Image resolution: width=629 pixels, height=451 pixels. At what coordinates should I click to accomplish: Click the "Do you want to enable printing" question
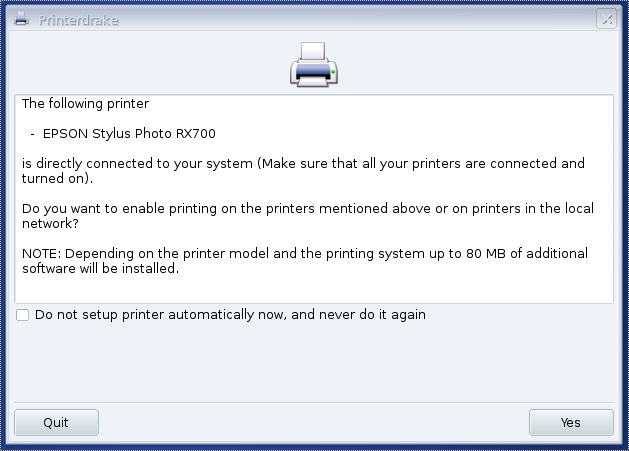tap(308, 216)
